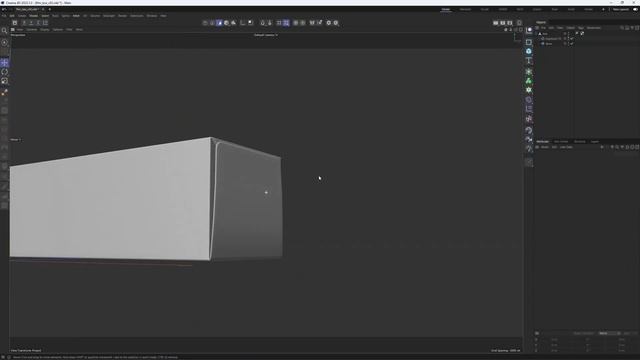Open the green MoGraph cloner icon
Viewport: 640px width, 360px height.
529,90
